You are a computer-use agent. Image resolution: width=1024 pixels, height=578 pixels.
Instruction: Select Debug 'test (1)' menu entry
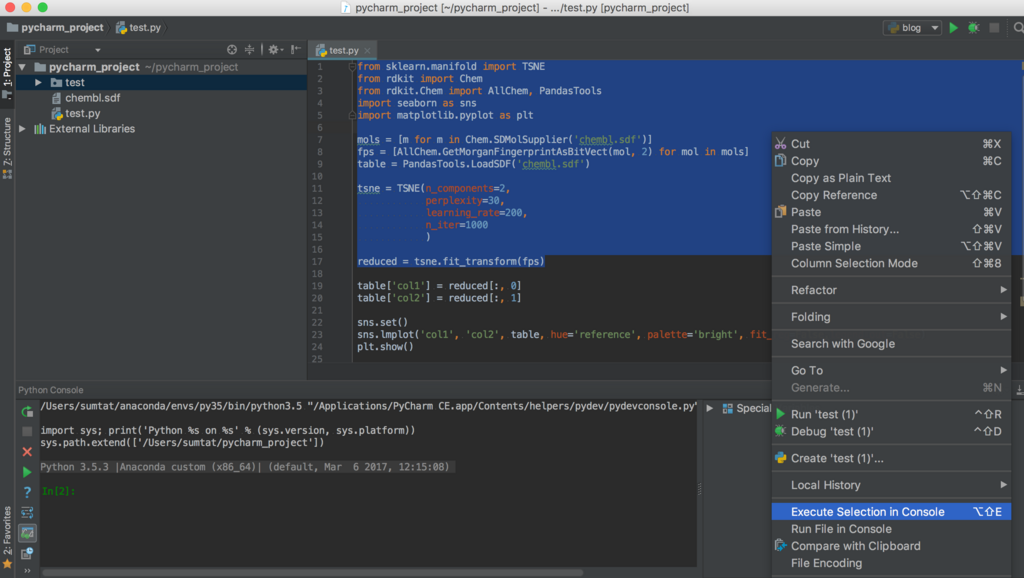(x=891, y=431)
